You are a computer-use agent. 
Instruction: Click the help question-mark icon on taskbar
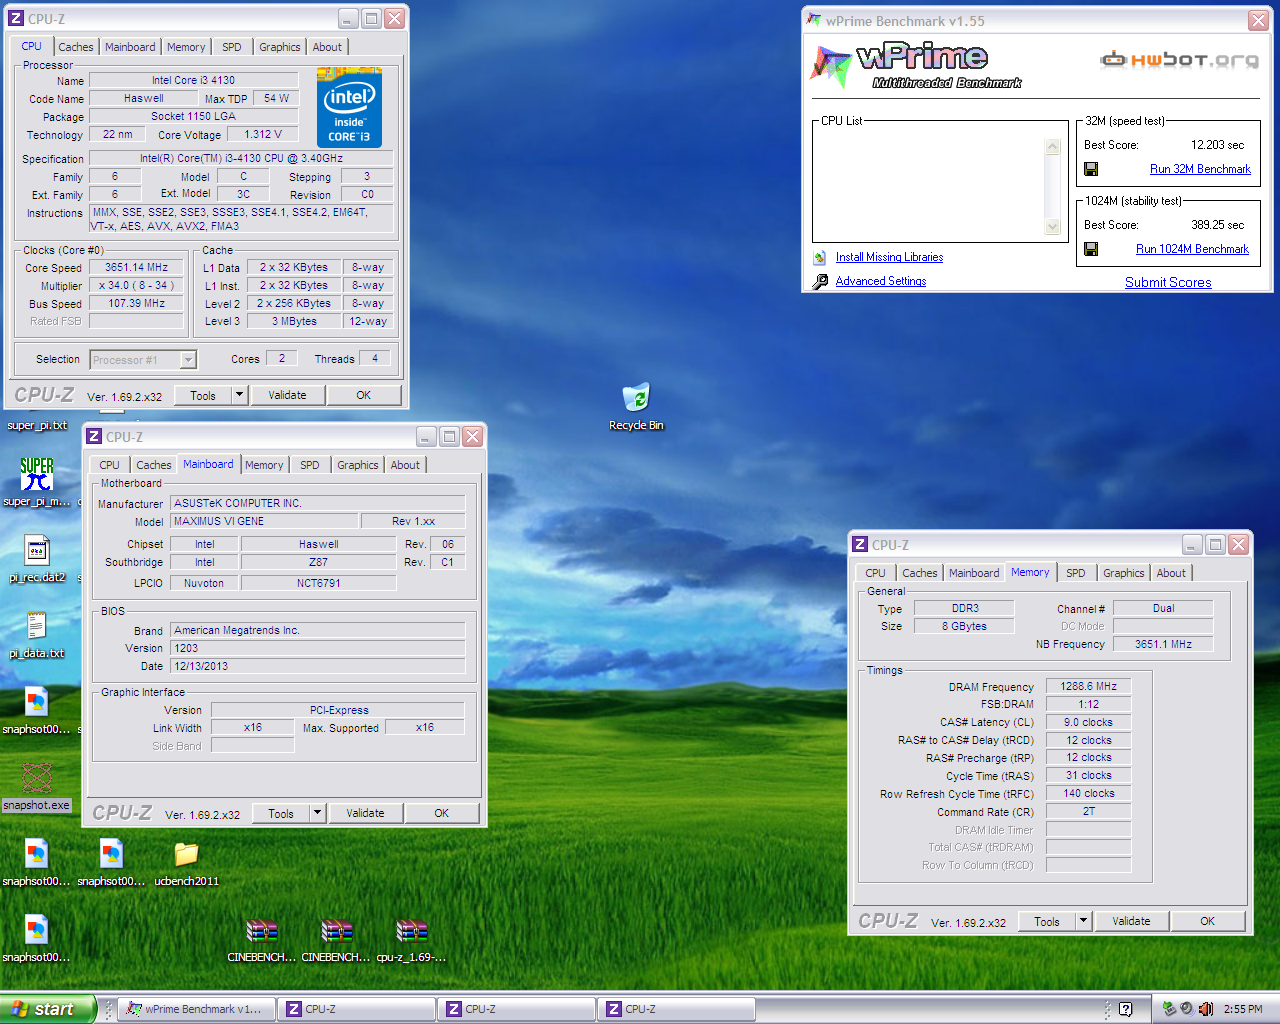coord(1125,1009)
